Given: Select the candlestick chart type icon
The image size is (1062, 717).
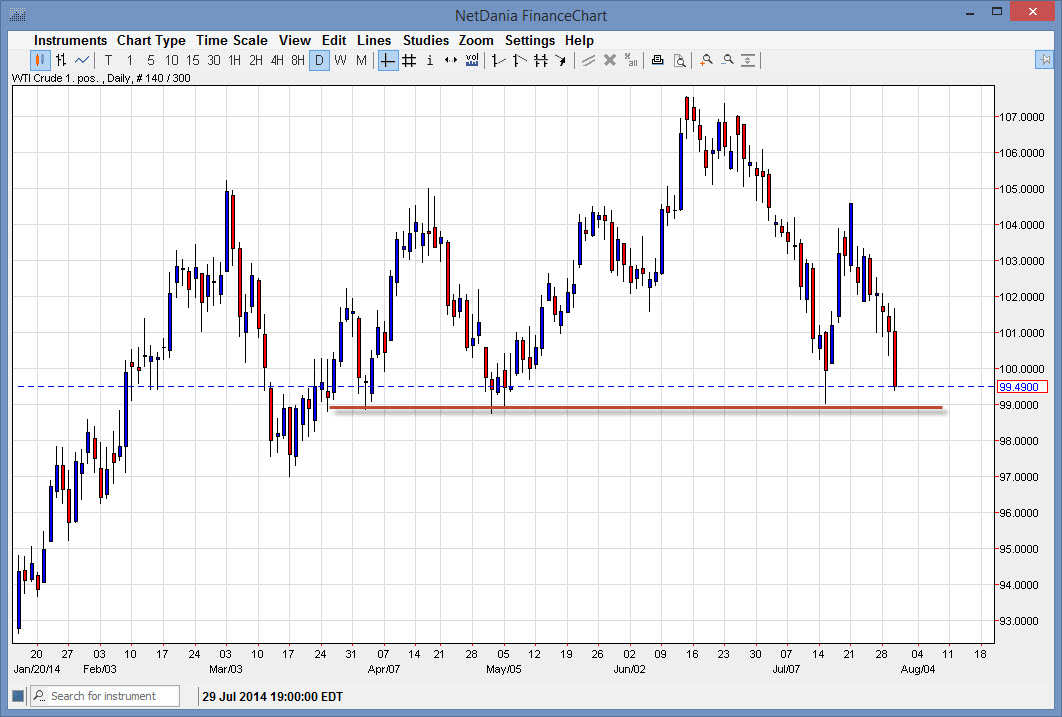Looking at the screenshot, I should [x=38, y=60].
